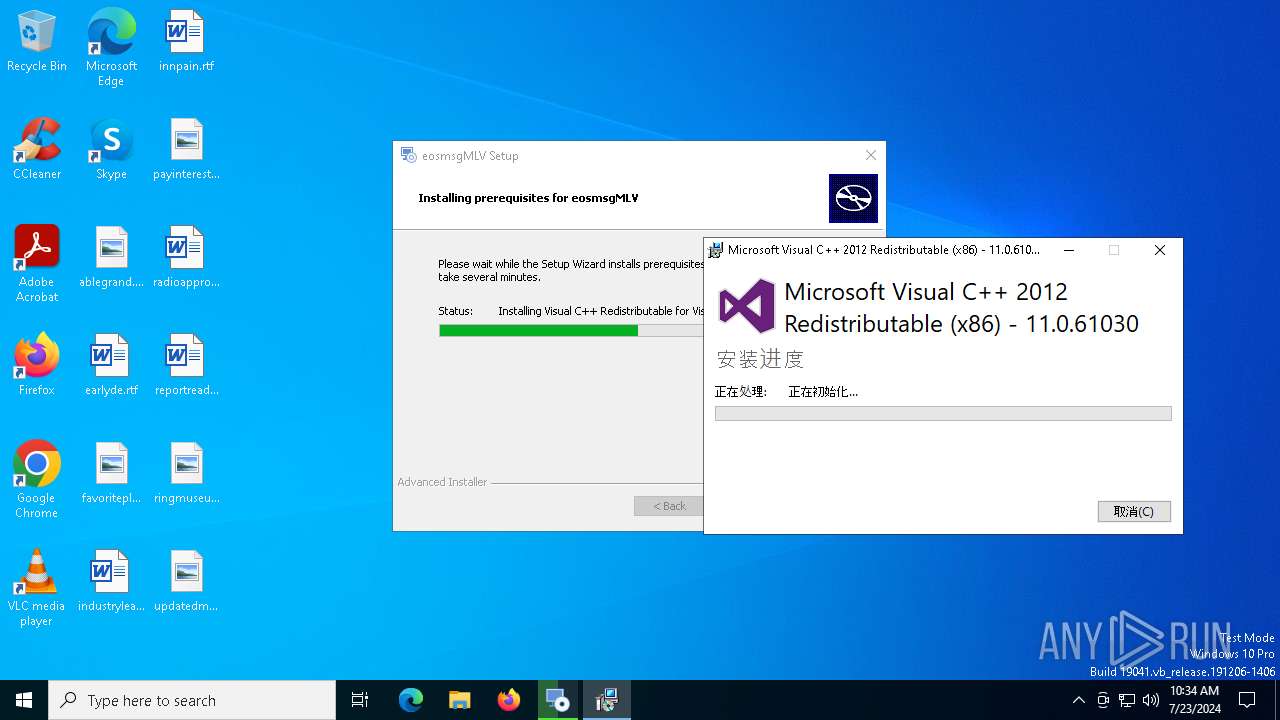Select the innpain.rtf document icon
Viewport: 1280px width, 720px height.
[186, 42]
